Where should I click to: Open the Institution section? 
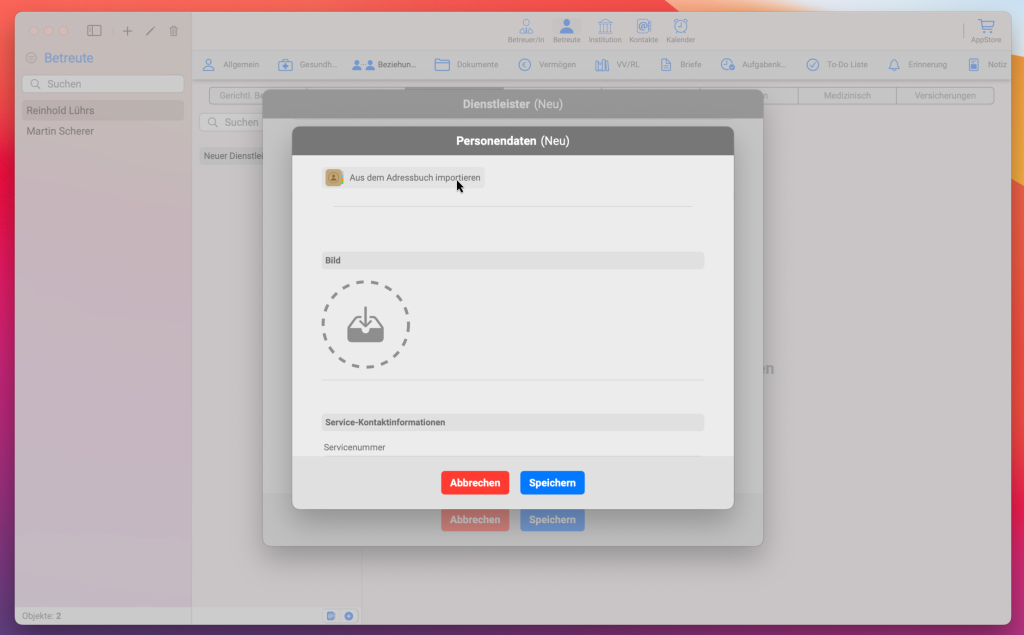[x=605, y=31]
